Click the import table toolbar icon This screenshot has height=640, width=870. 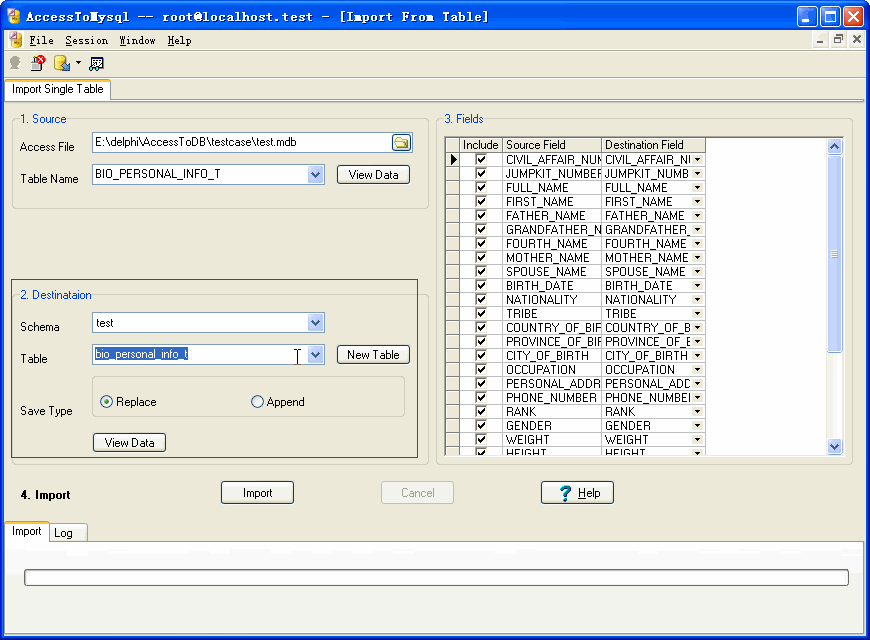[x=62, y=63]
